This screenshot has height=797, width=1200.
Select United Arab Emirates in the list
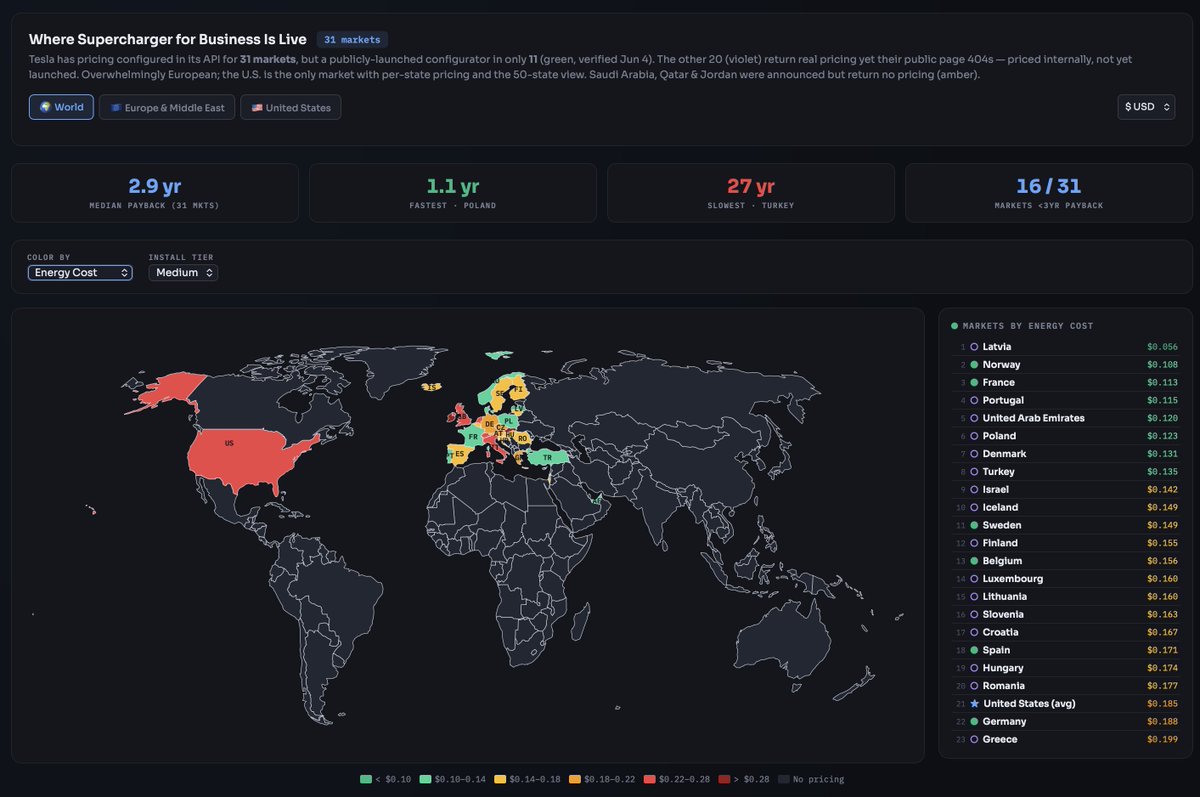coord(1065,418)
